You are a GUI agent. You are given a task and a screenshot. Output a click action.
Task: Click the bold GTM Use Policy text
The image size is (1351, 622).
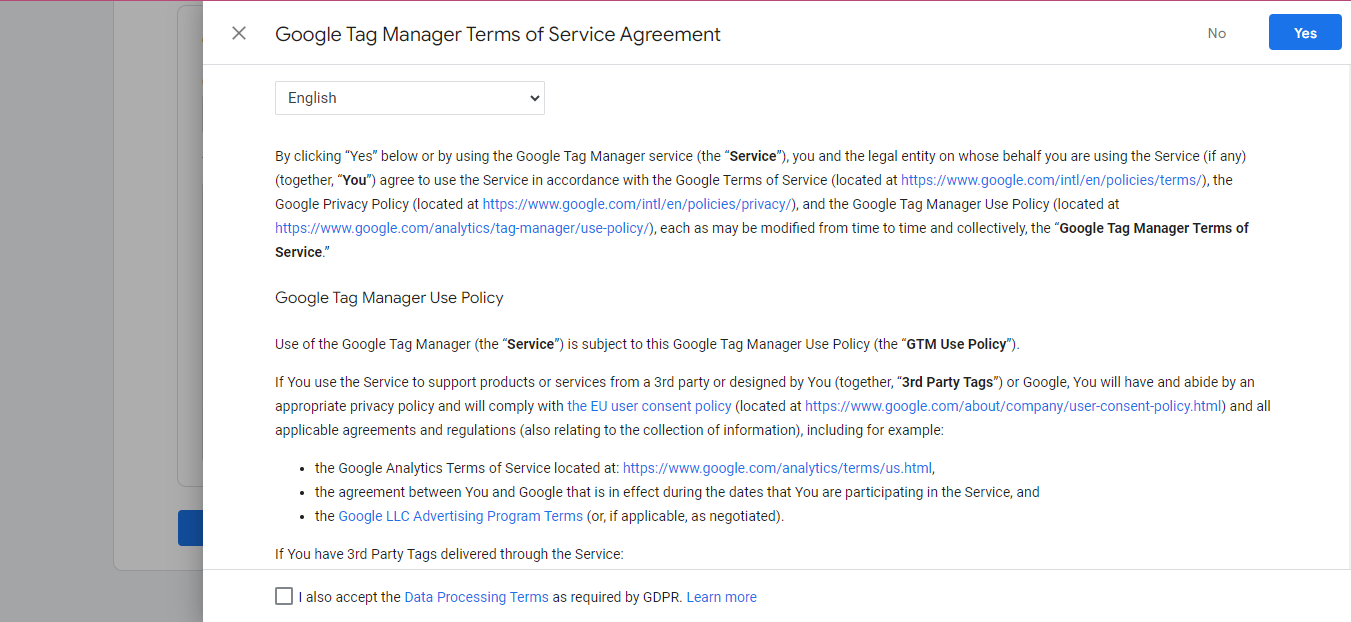pyautogui.click(x=956, y=344)
